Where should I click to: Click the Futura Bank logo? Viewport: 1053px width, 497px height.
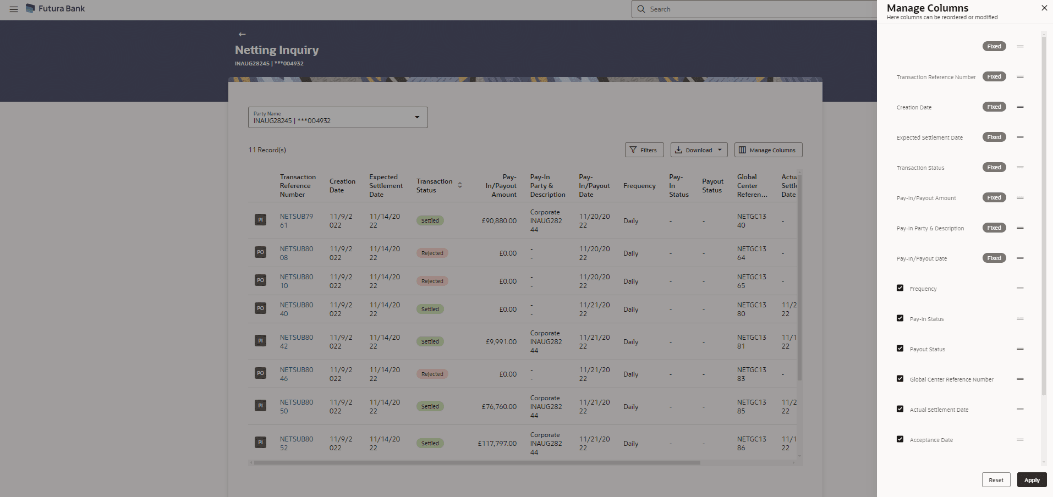coord(55,9)
